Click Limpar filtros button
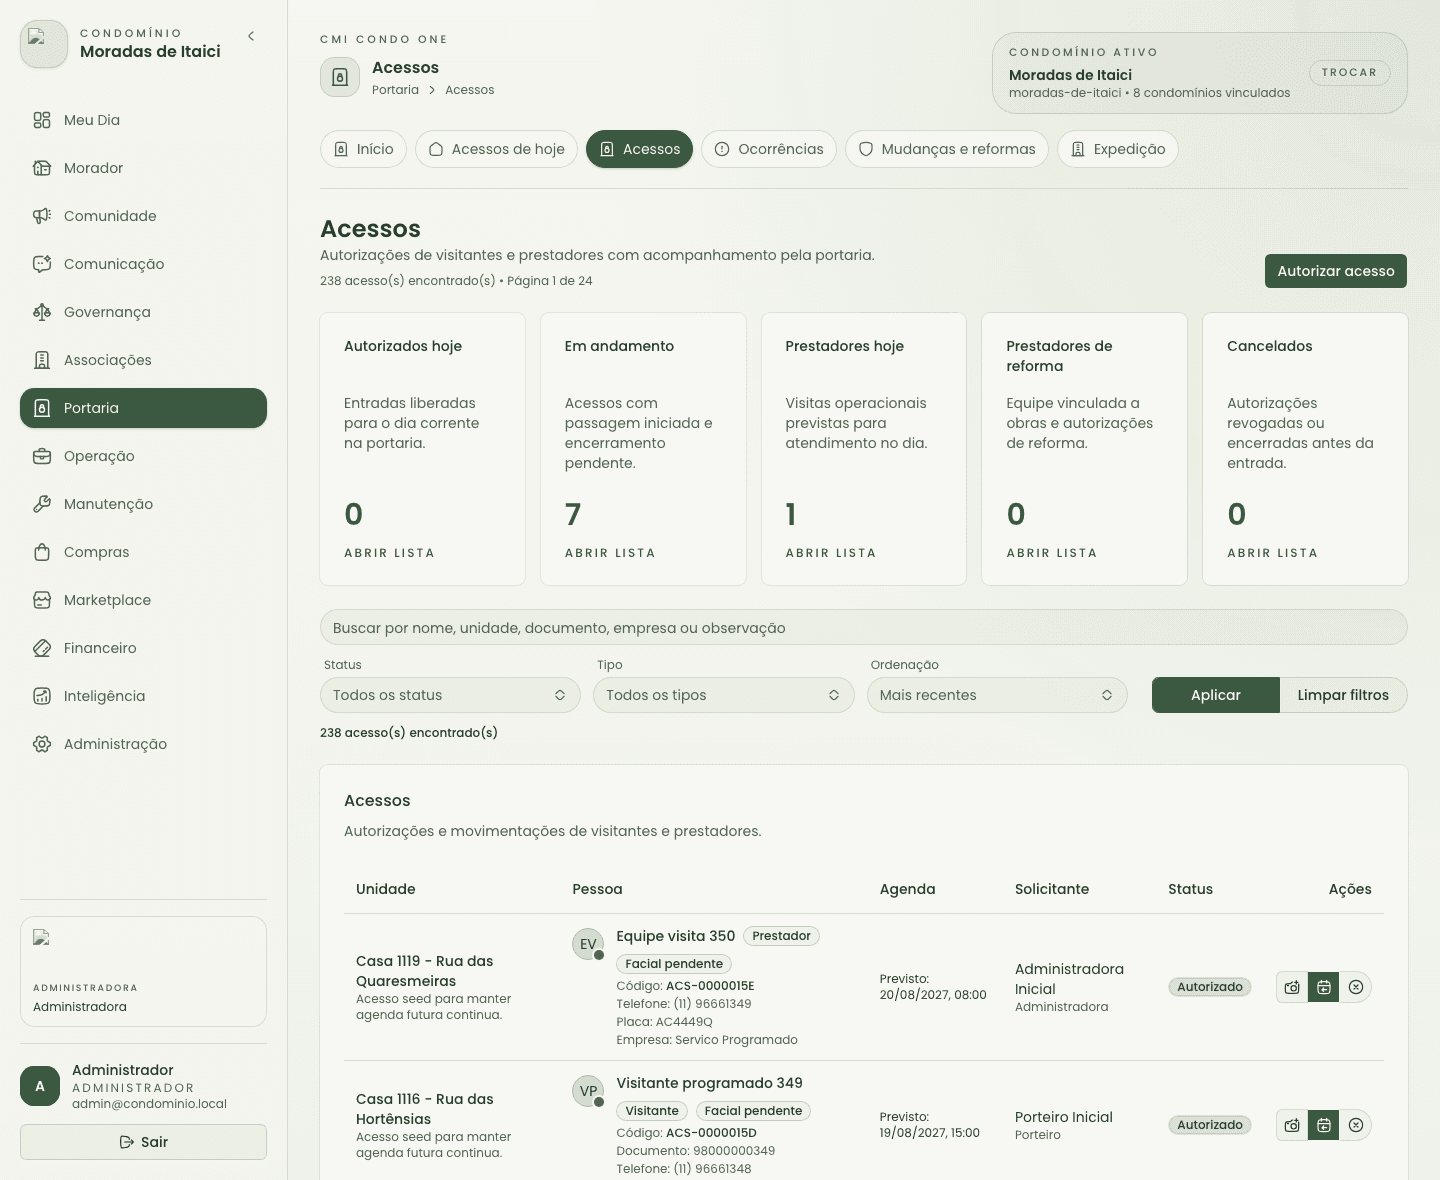The image size is (1440, 1180). [1343, 695]
